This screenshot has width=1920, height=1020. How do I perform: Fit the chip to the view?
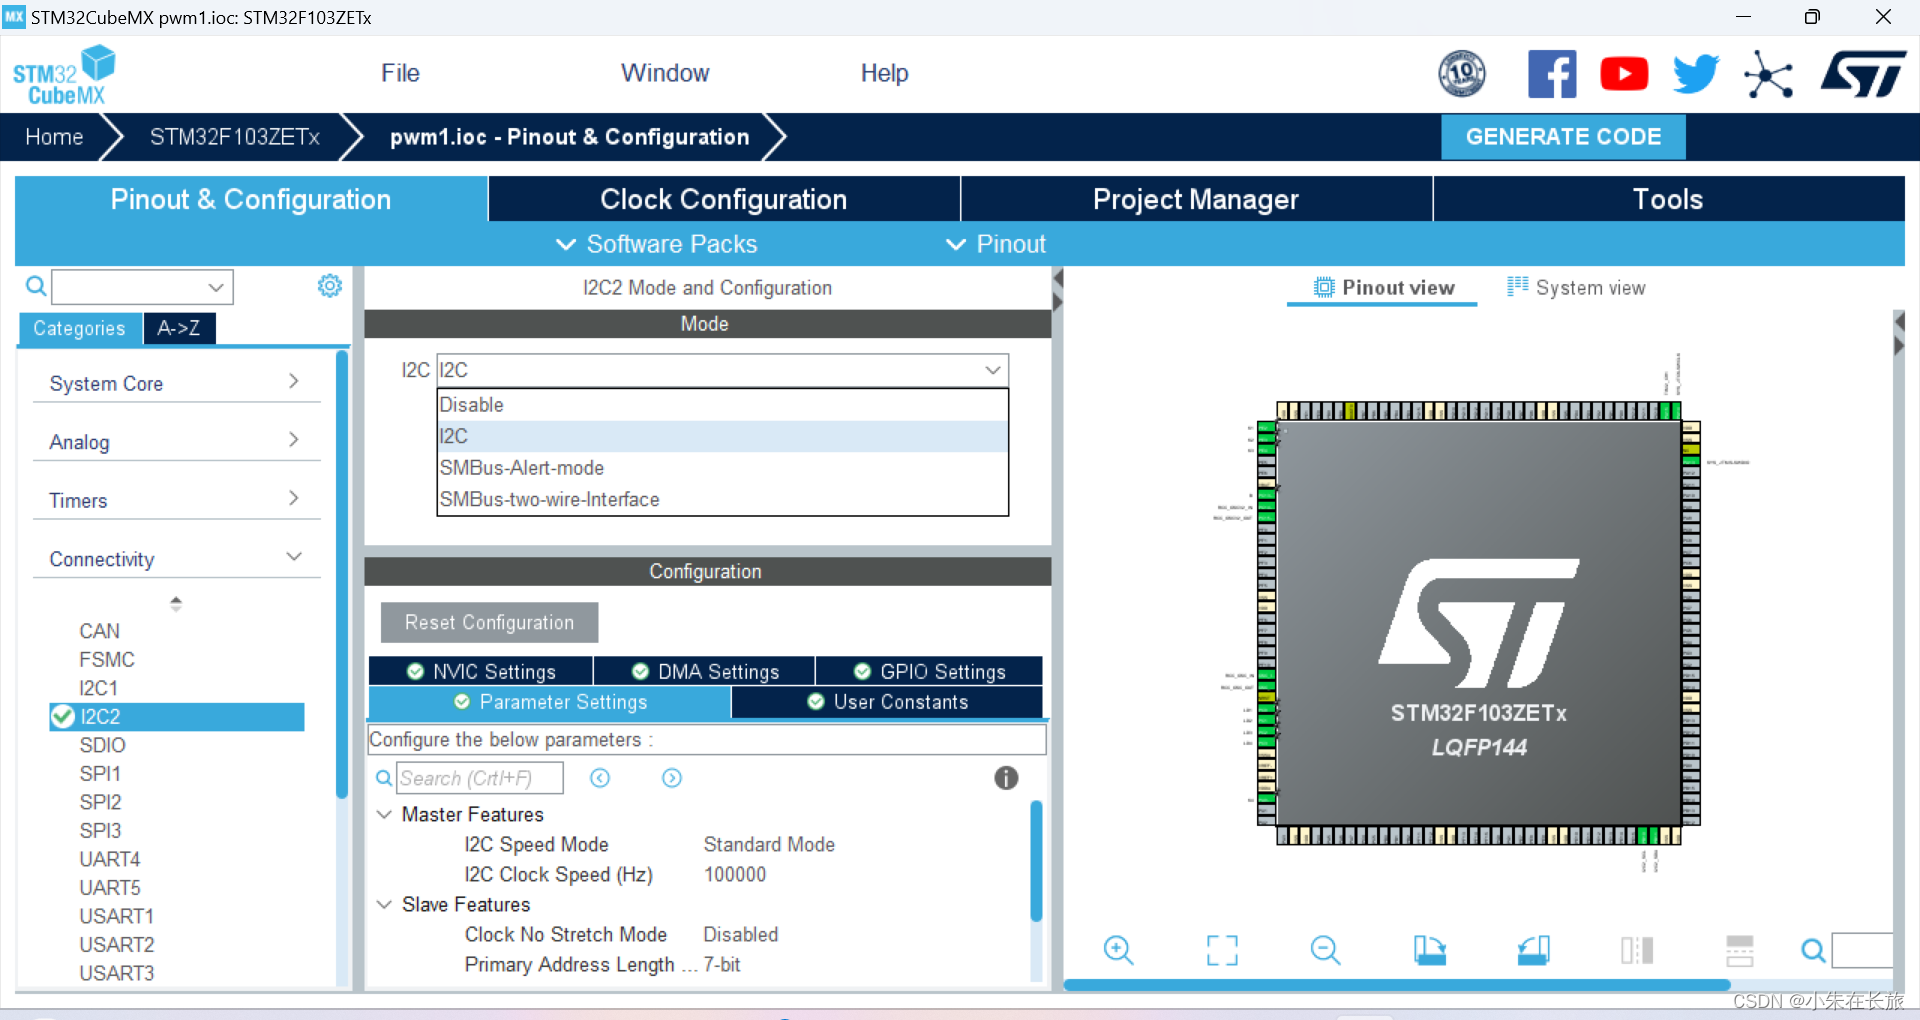[1222, 950]
